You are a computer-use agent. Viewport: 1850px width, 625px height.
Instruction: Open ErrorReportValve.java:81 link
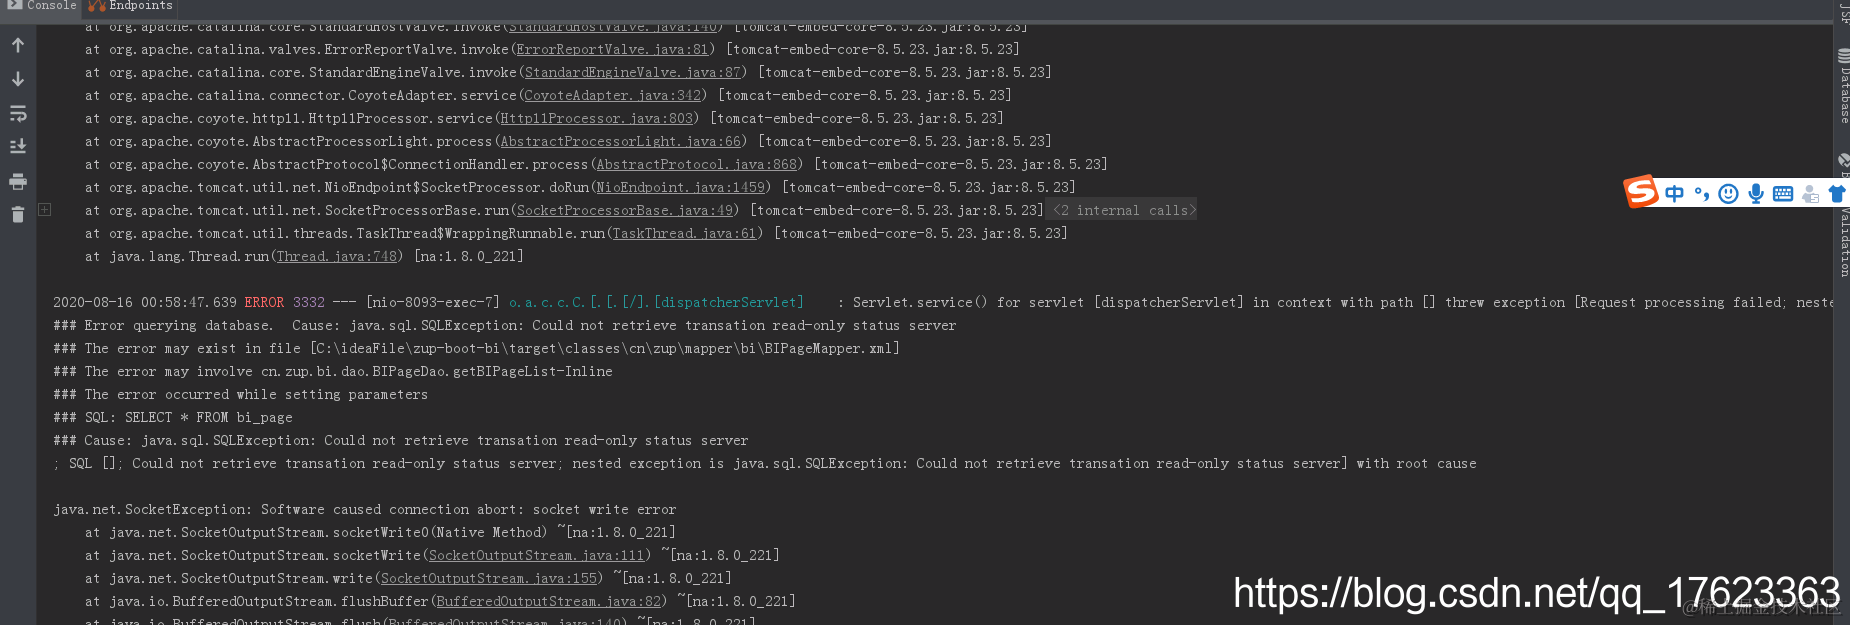point(612,49)
